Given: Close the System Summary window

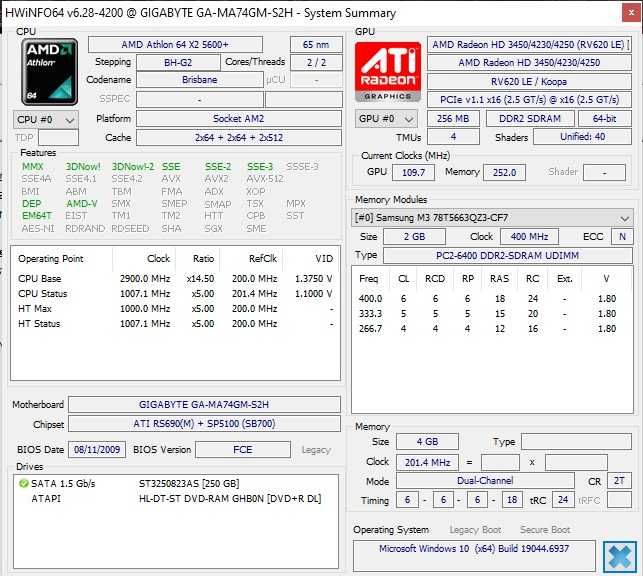Looking at the screenshot, I should click(631, 13).
